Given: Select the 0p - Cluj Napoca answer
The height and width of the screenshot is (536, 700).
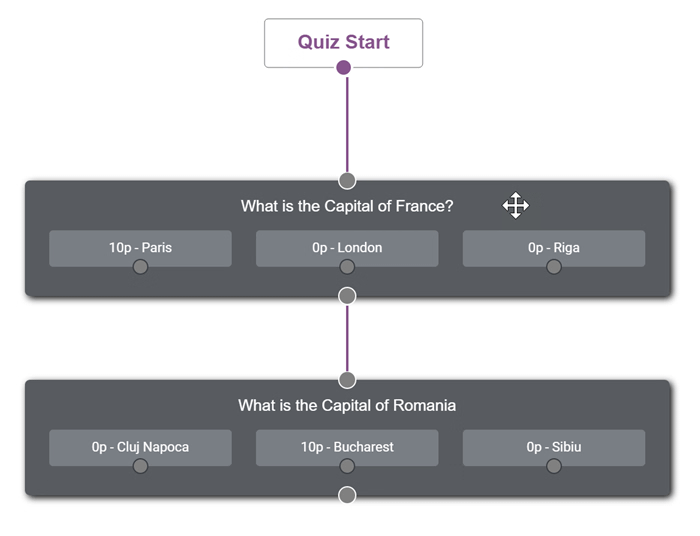Looking at the screenshot, I should point(140,446).
